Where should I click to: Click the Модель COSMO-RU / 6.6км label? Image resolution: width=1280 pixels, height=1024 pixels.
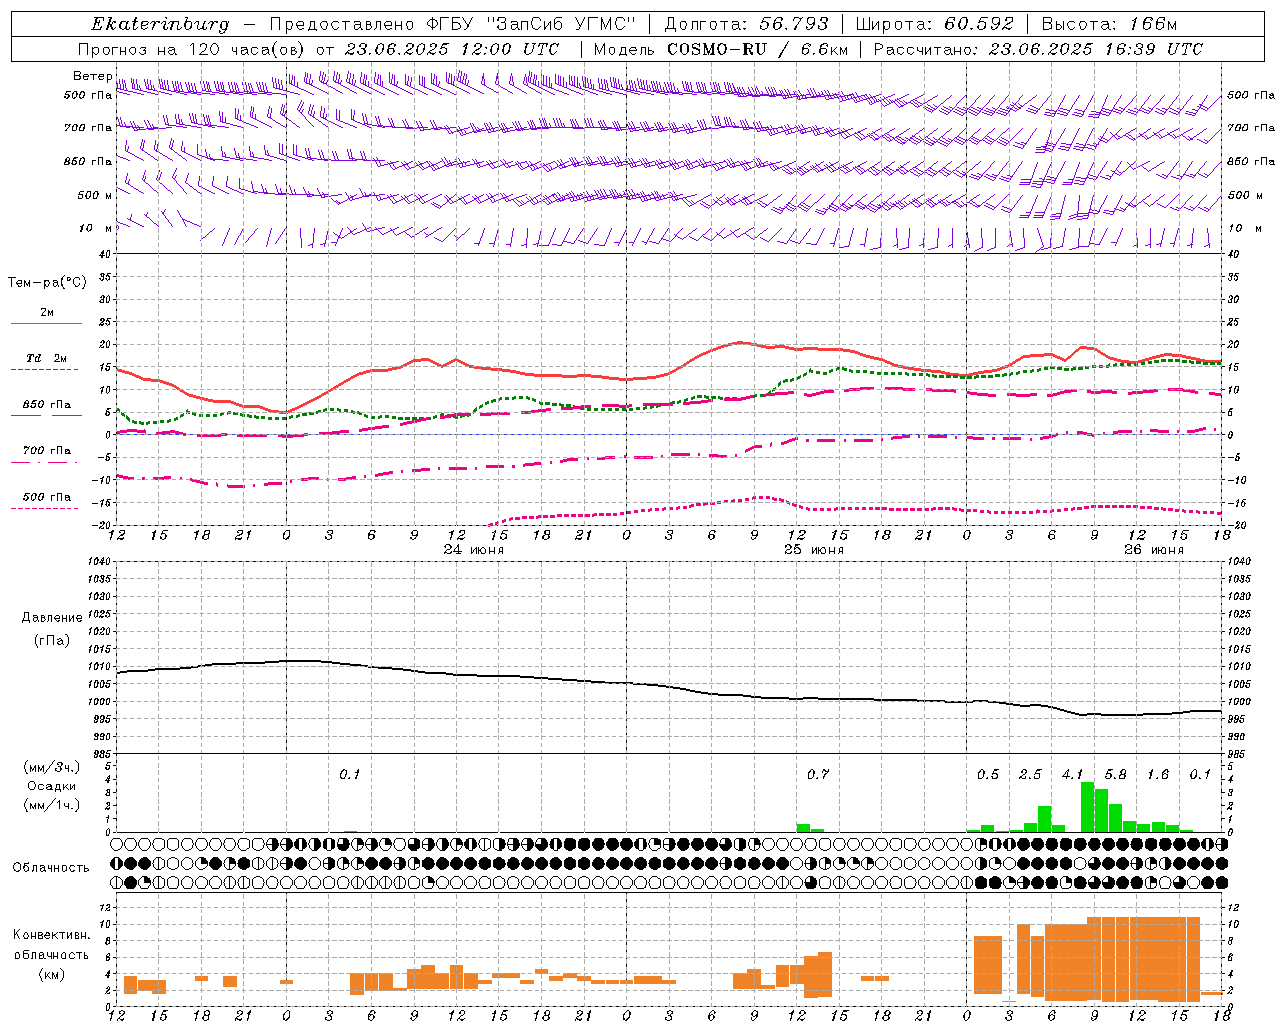[x=721, y=49]
